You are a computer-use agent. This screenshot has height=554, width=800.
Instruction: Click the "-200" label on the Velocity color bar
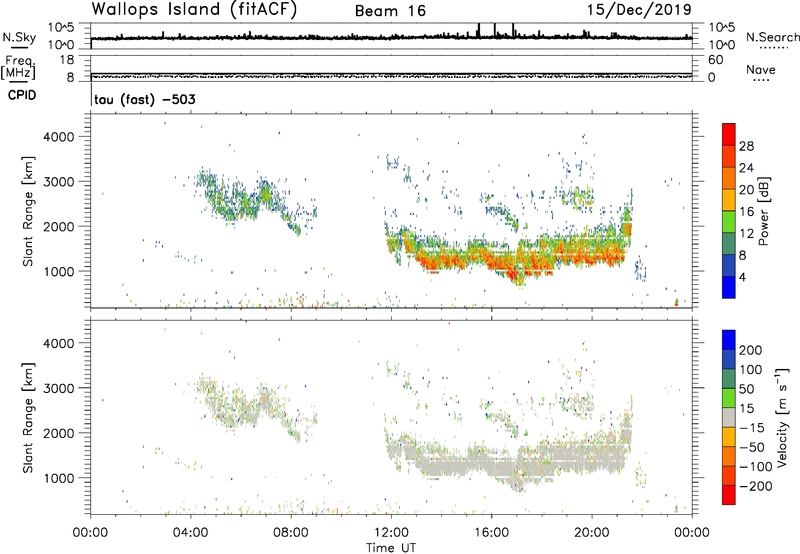[x=756, y=486]
